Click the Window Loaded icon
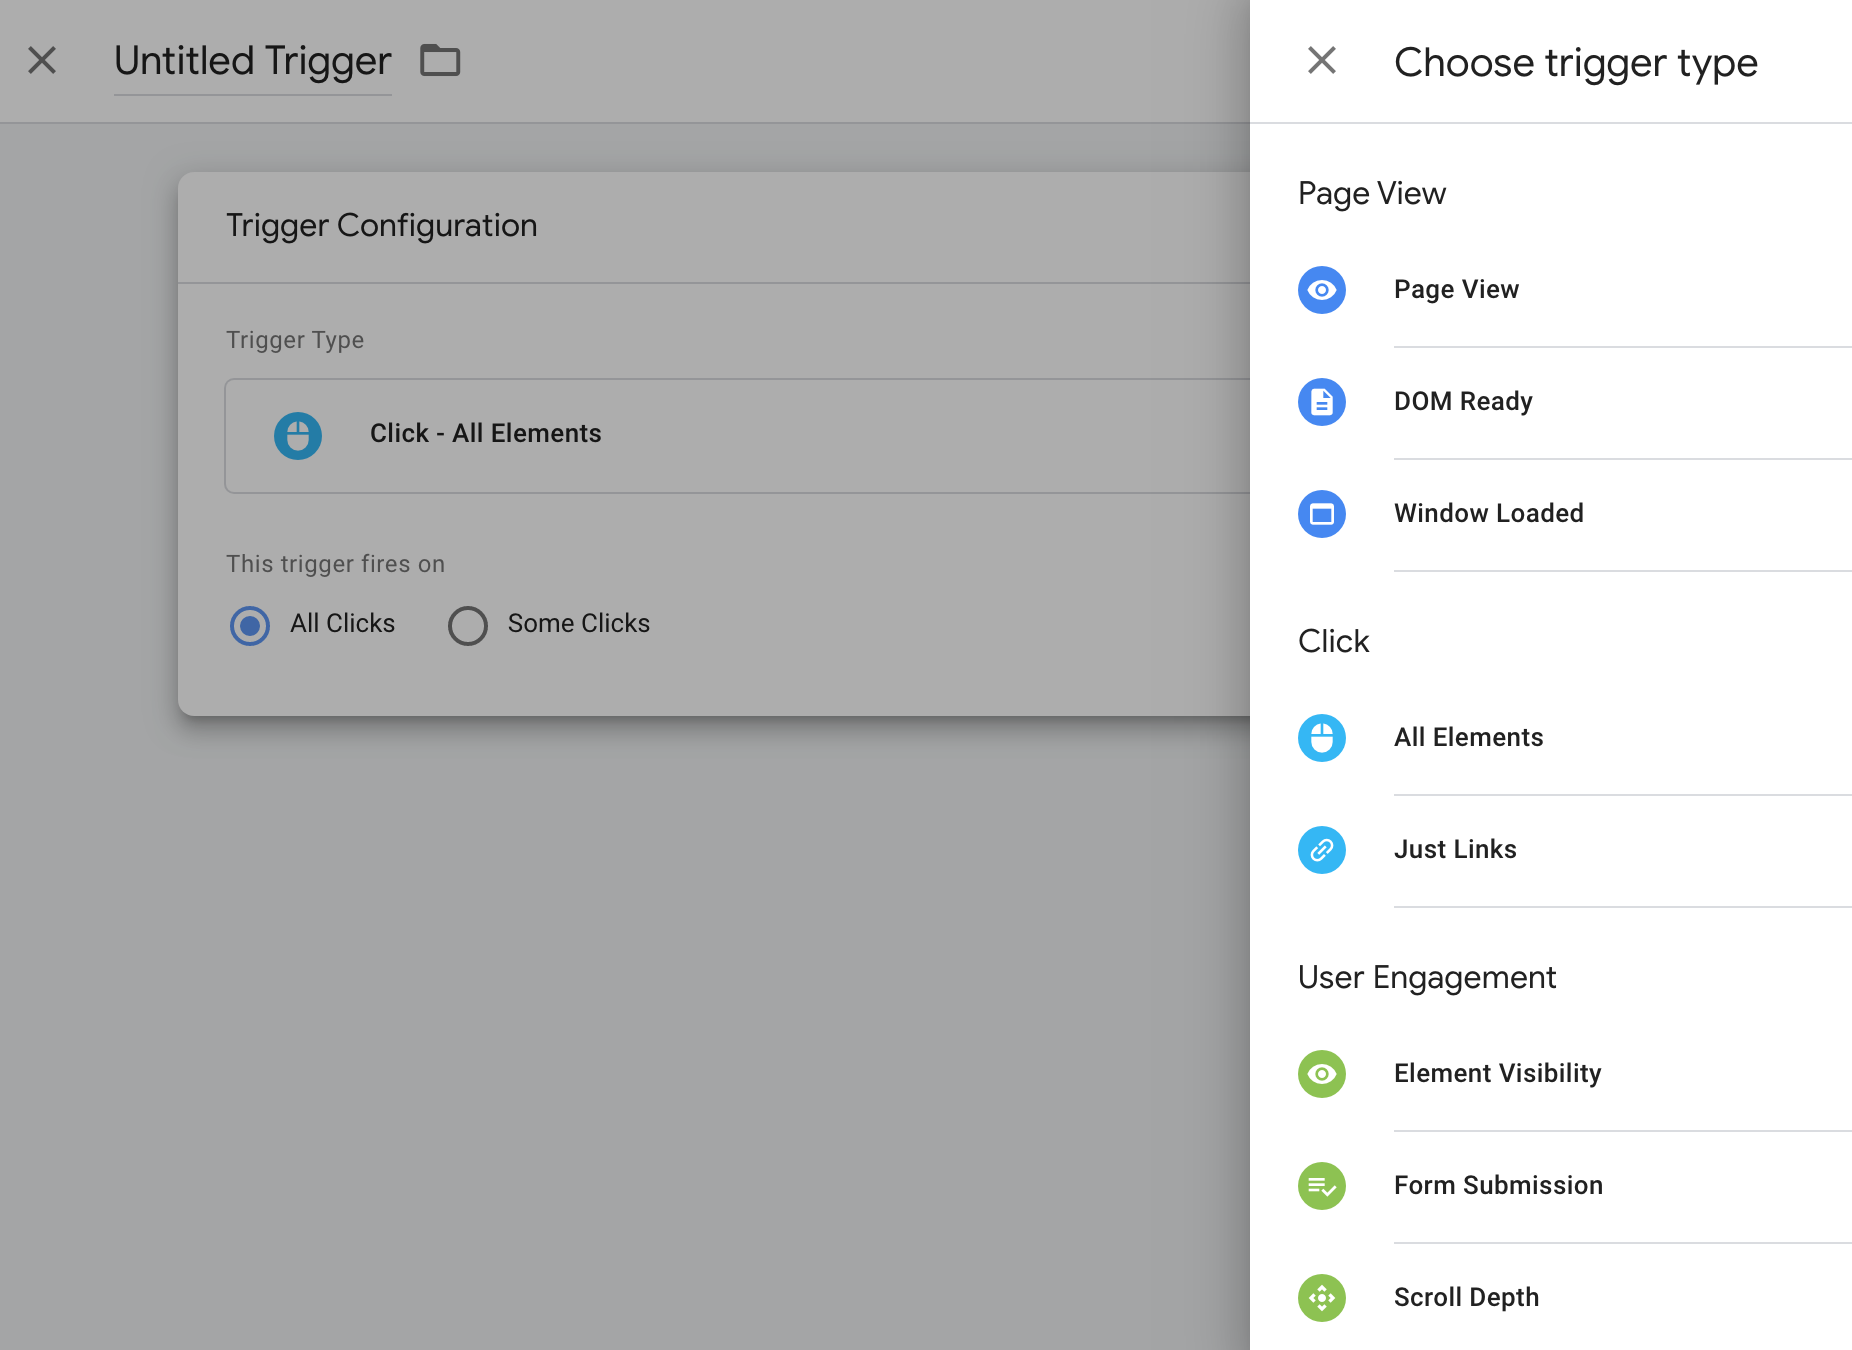 (1322, 514)
